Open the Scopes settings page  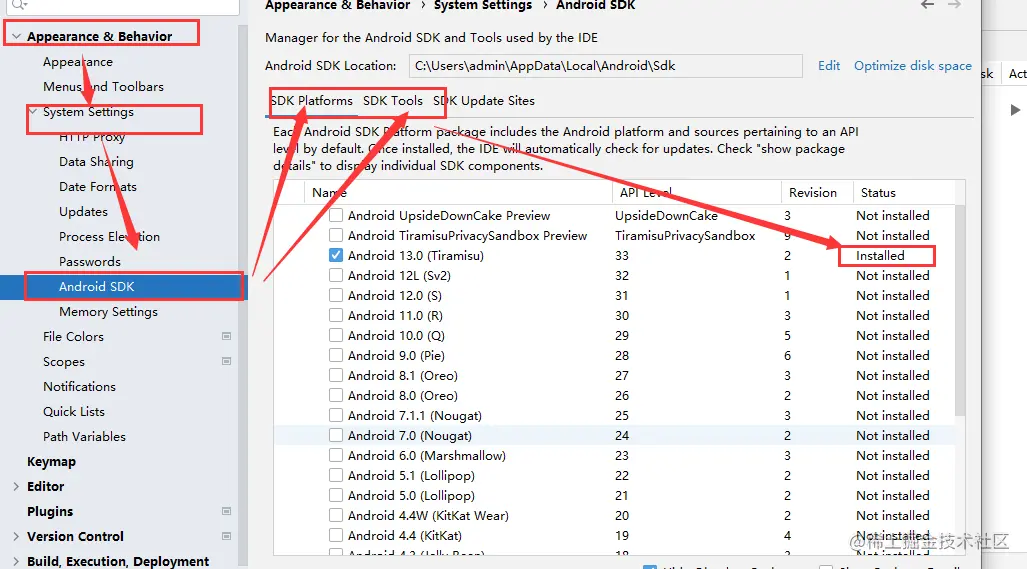pyautogui.click(x=64, y=361)
